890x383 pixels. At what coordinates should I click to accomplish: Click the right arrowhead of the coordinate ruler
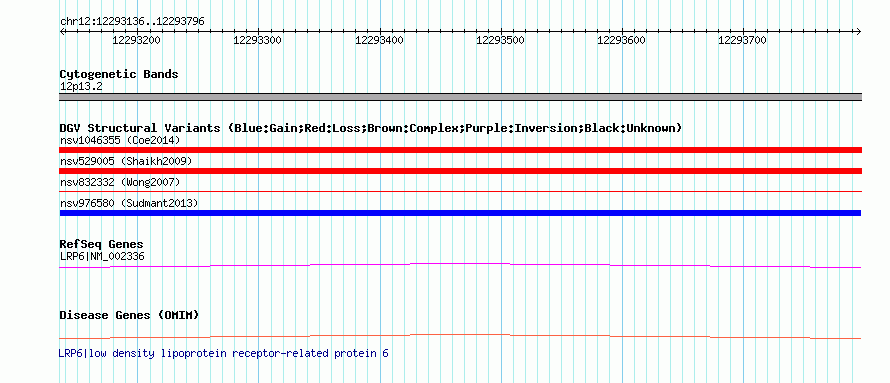(x=859, y=31)
